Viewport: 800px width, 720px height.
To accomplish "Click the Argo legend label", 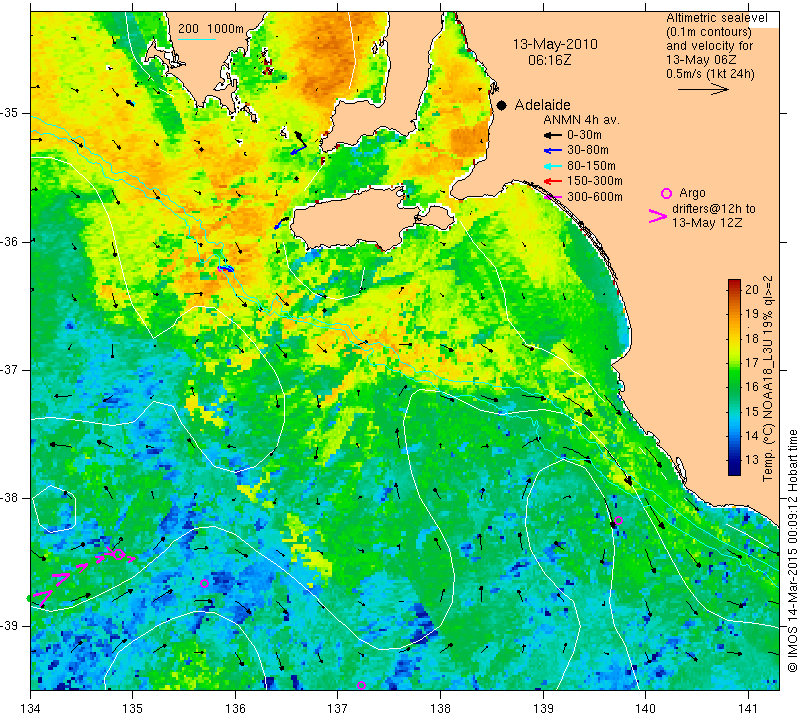I will click(x=692, y=193).
